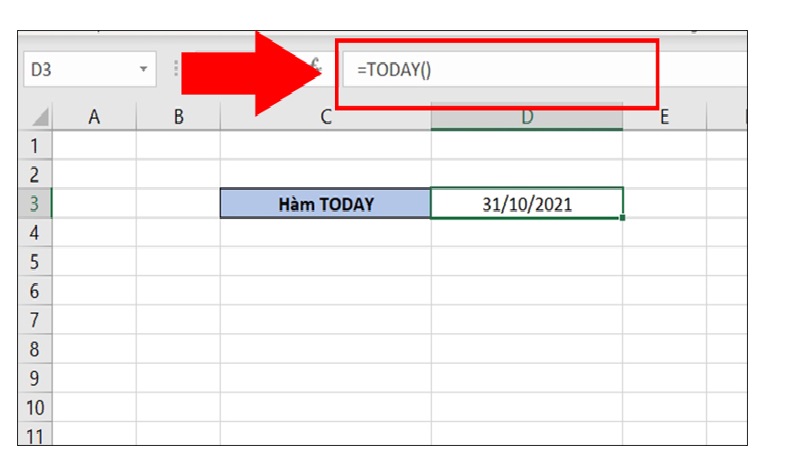Click the cell labeled Hàm TODAY
Screen dimensions: 808x453
[x=326, y=204]
